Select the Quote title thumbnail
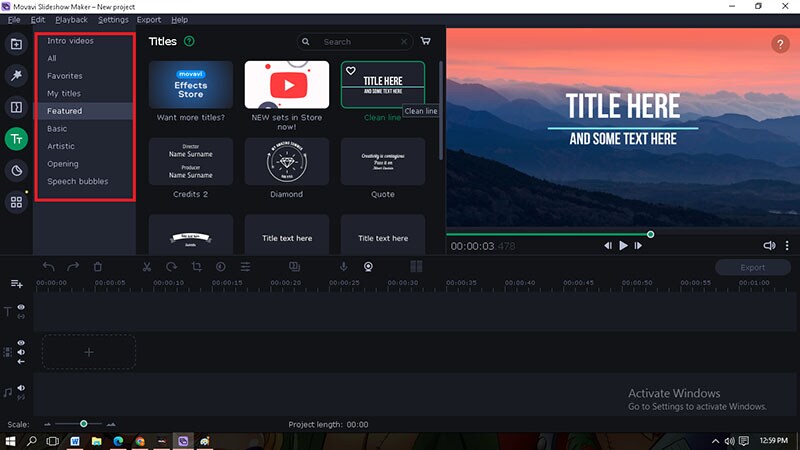 (383, 161)
